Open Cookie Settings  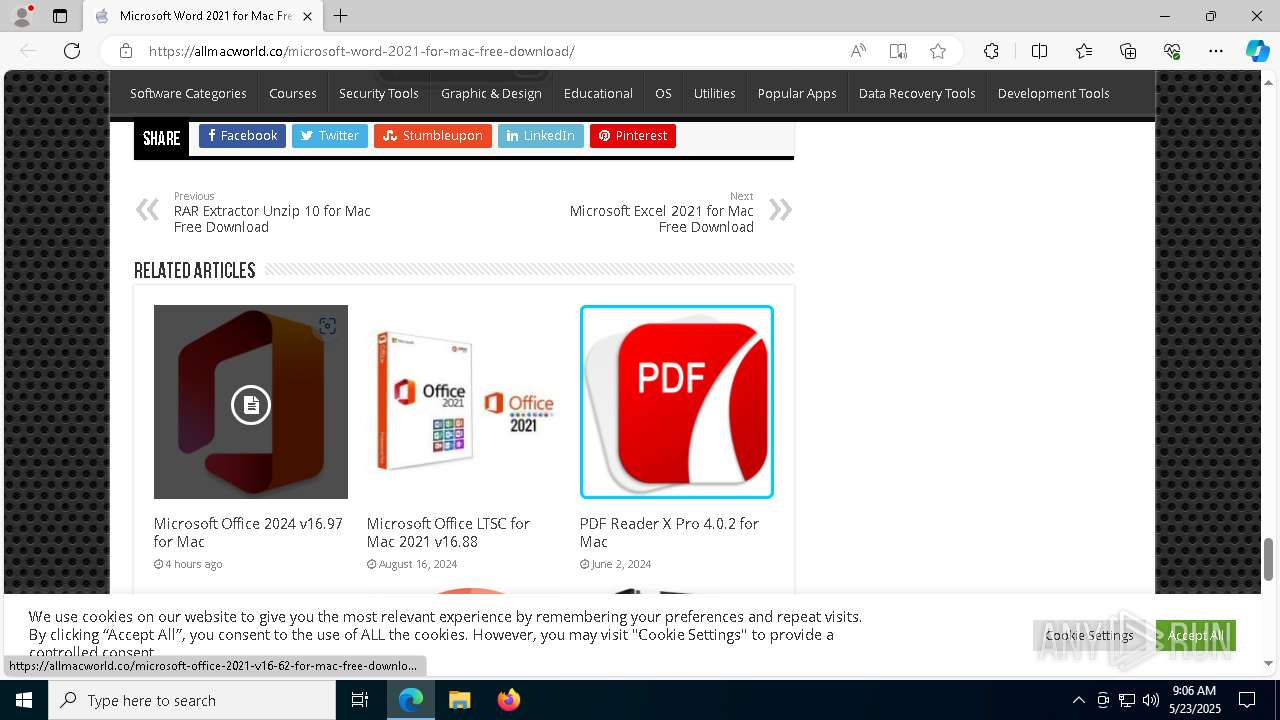tap(1089, 635)
